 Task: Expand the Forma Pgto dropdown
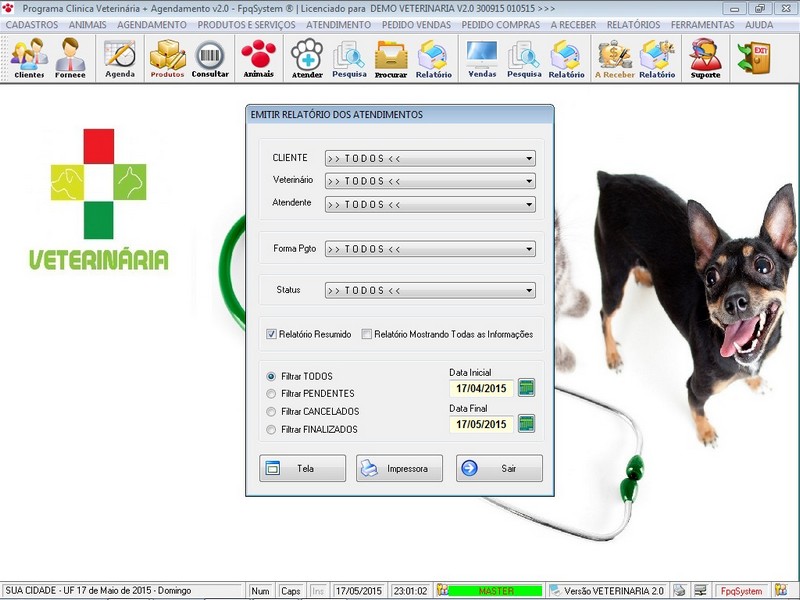click(529, 249)
